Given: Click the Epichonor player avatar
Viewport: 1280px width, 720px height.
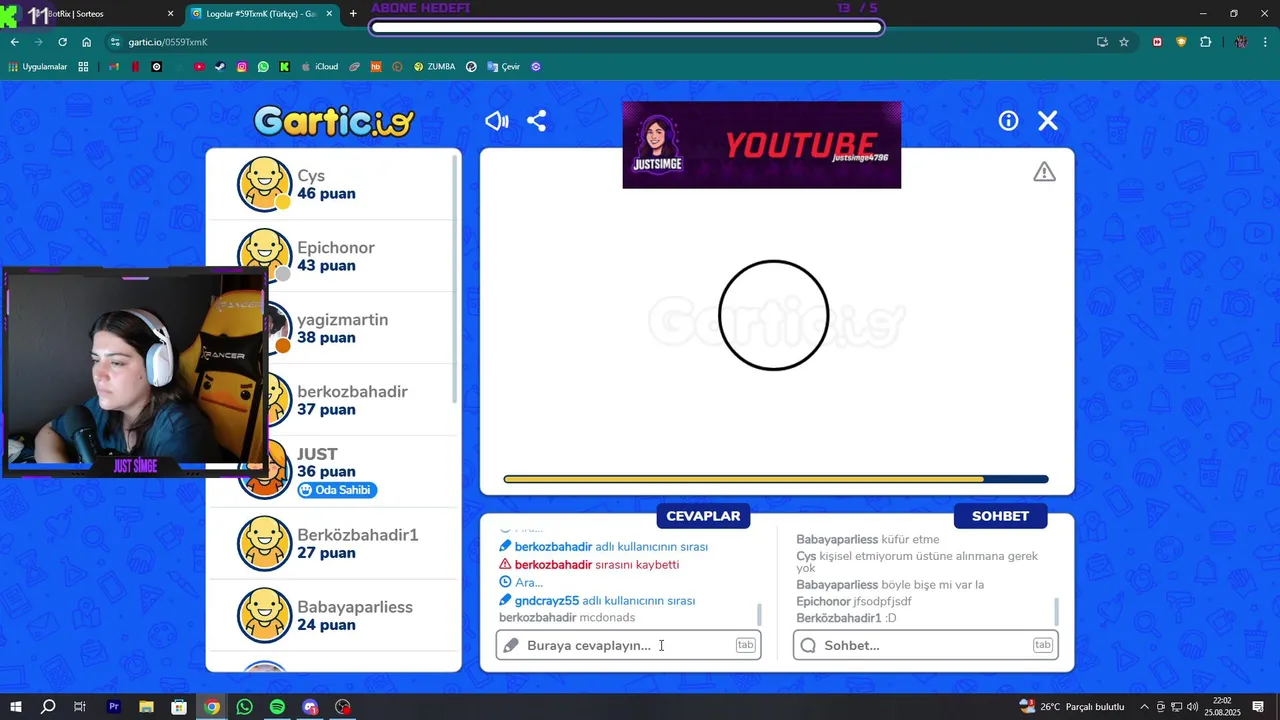Looking at the screenshot, I should (264, 256).
